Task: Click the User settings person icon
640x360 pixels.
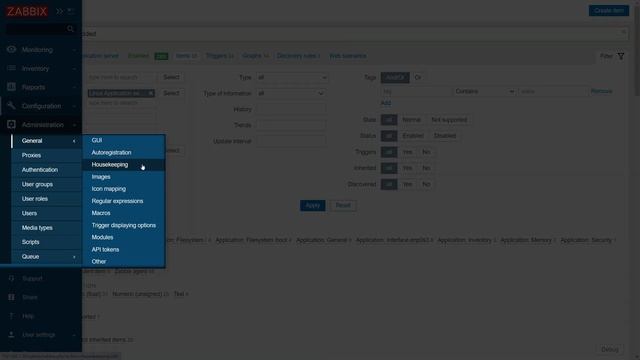Action: click(11, 335)
